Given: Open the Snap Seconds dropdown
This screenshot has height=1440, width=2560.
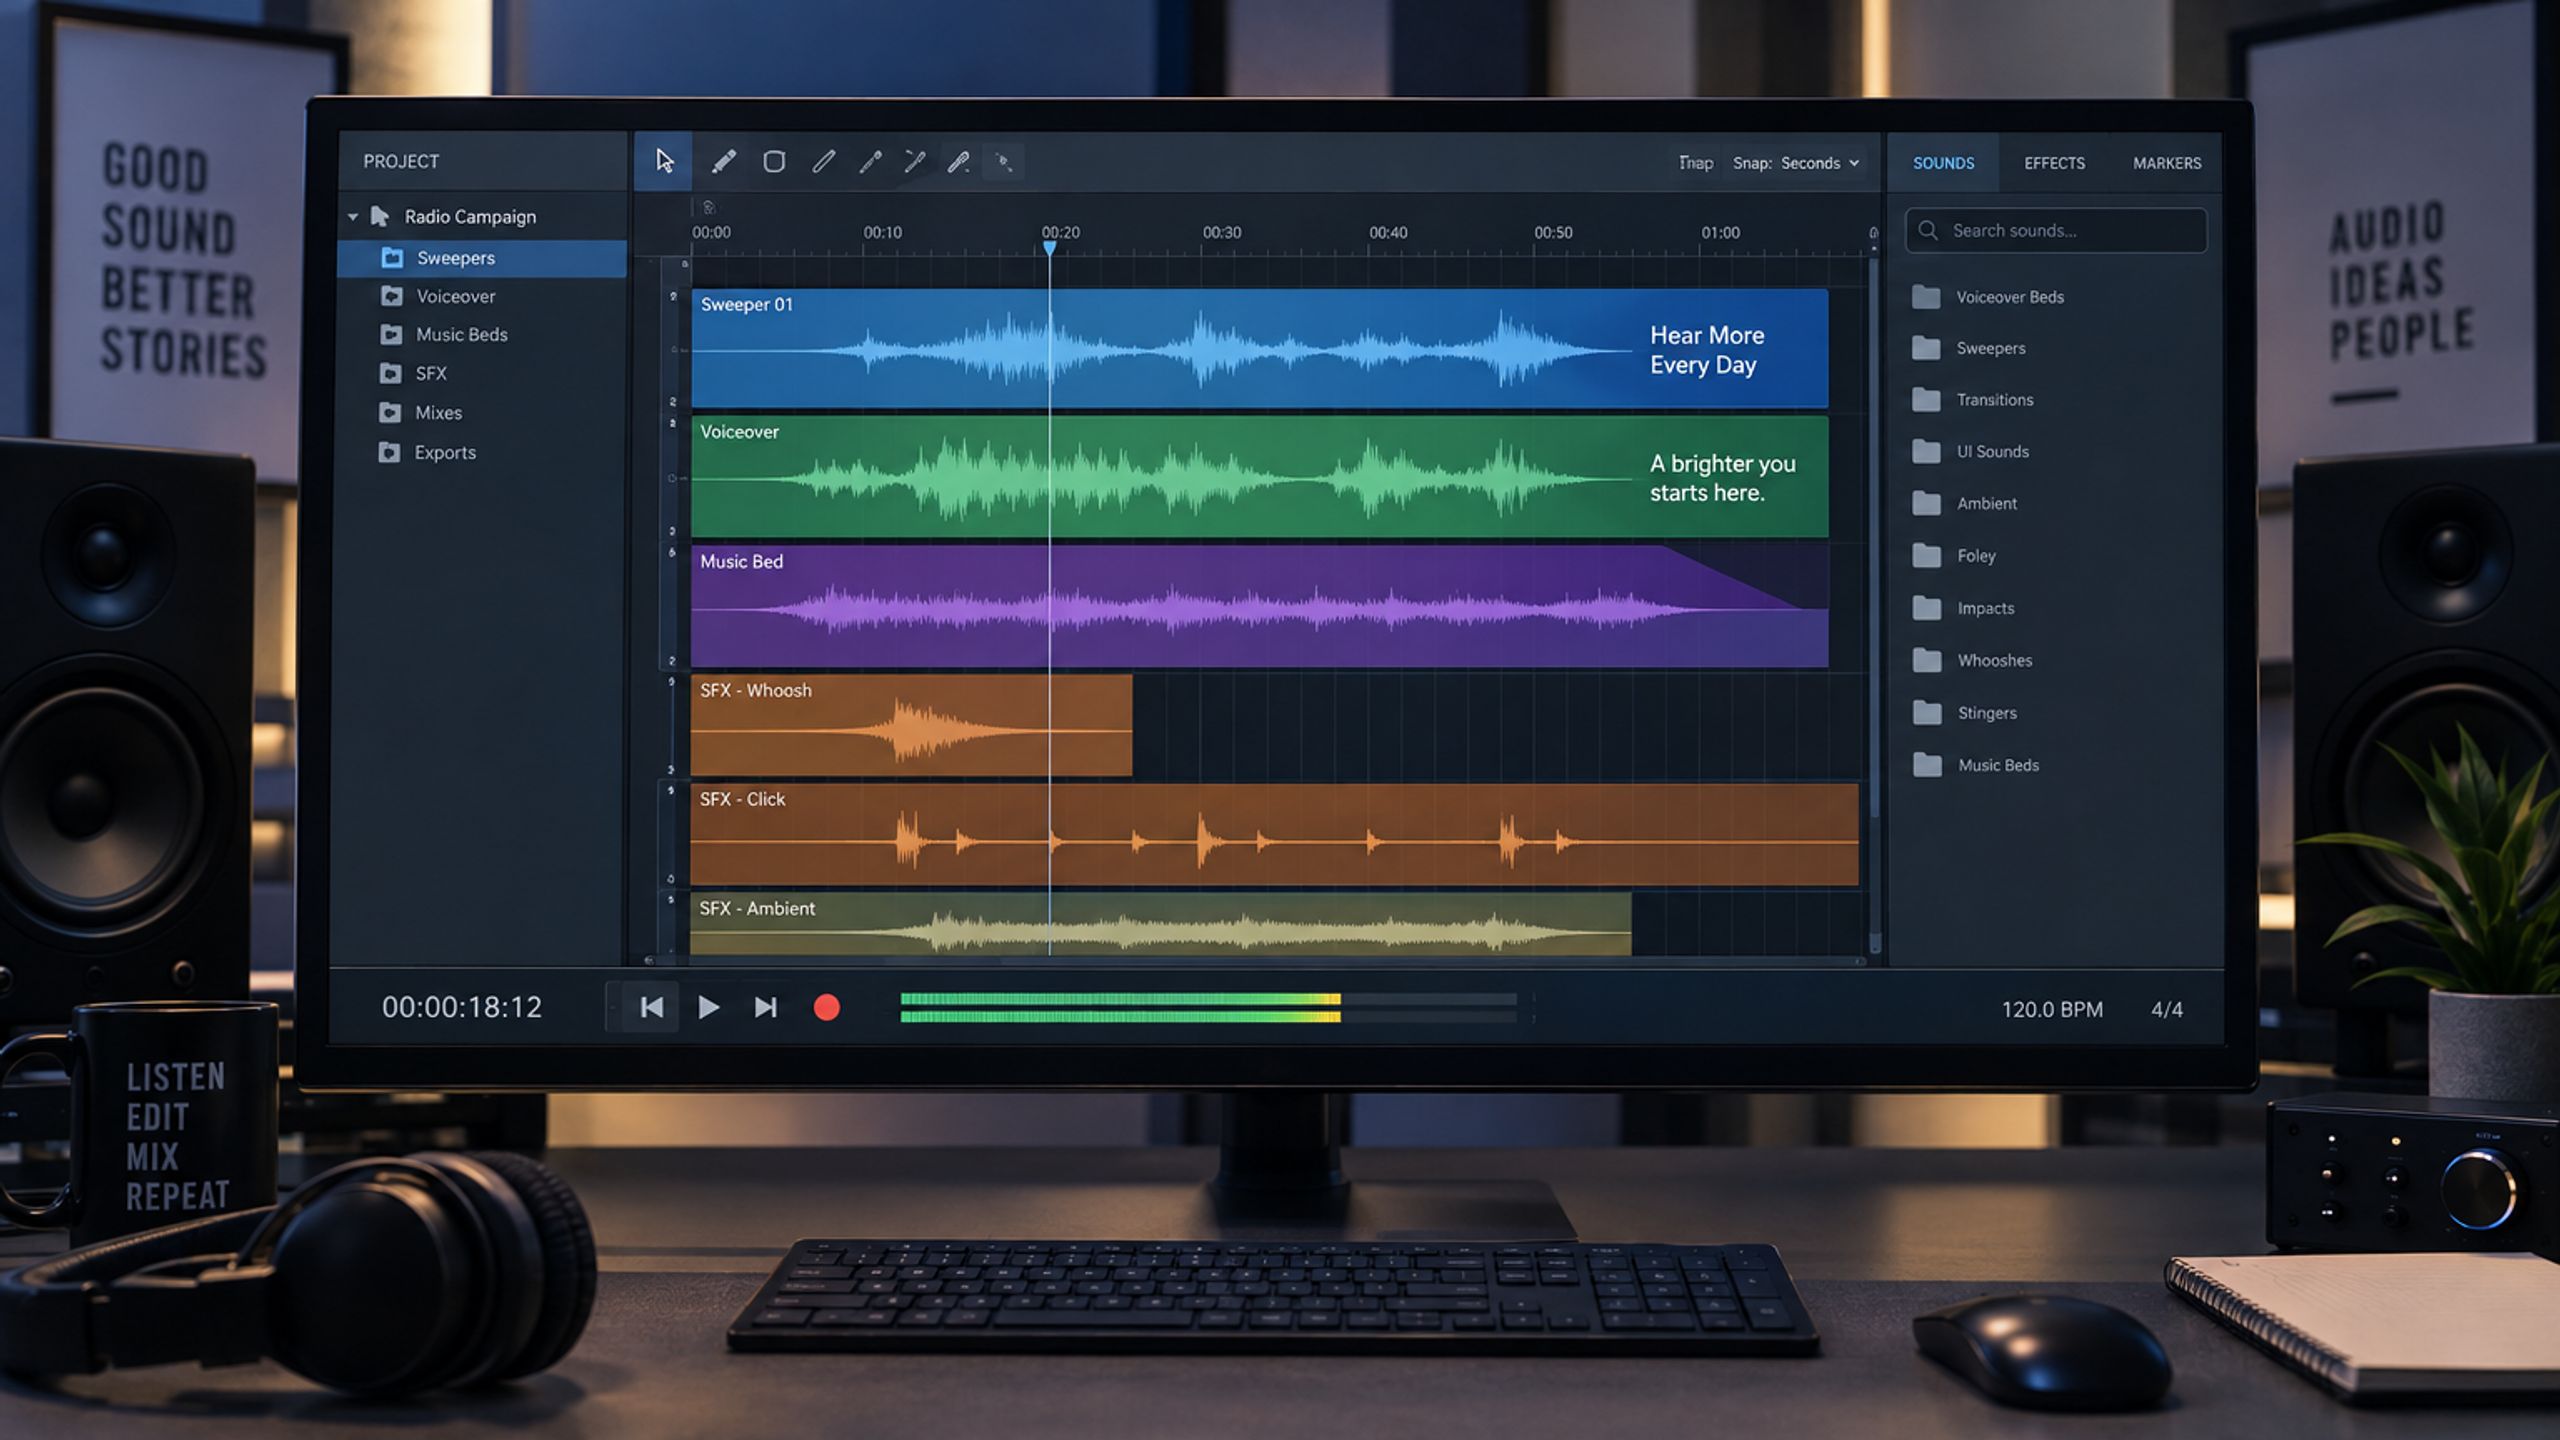Looking at the screenshot, I should click(1797, 163).
